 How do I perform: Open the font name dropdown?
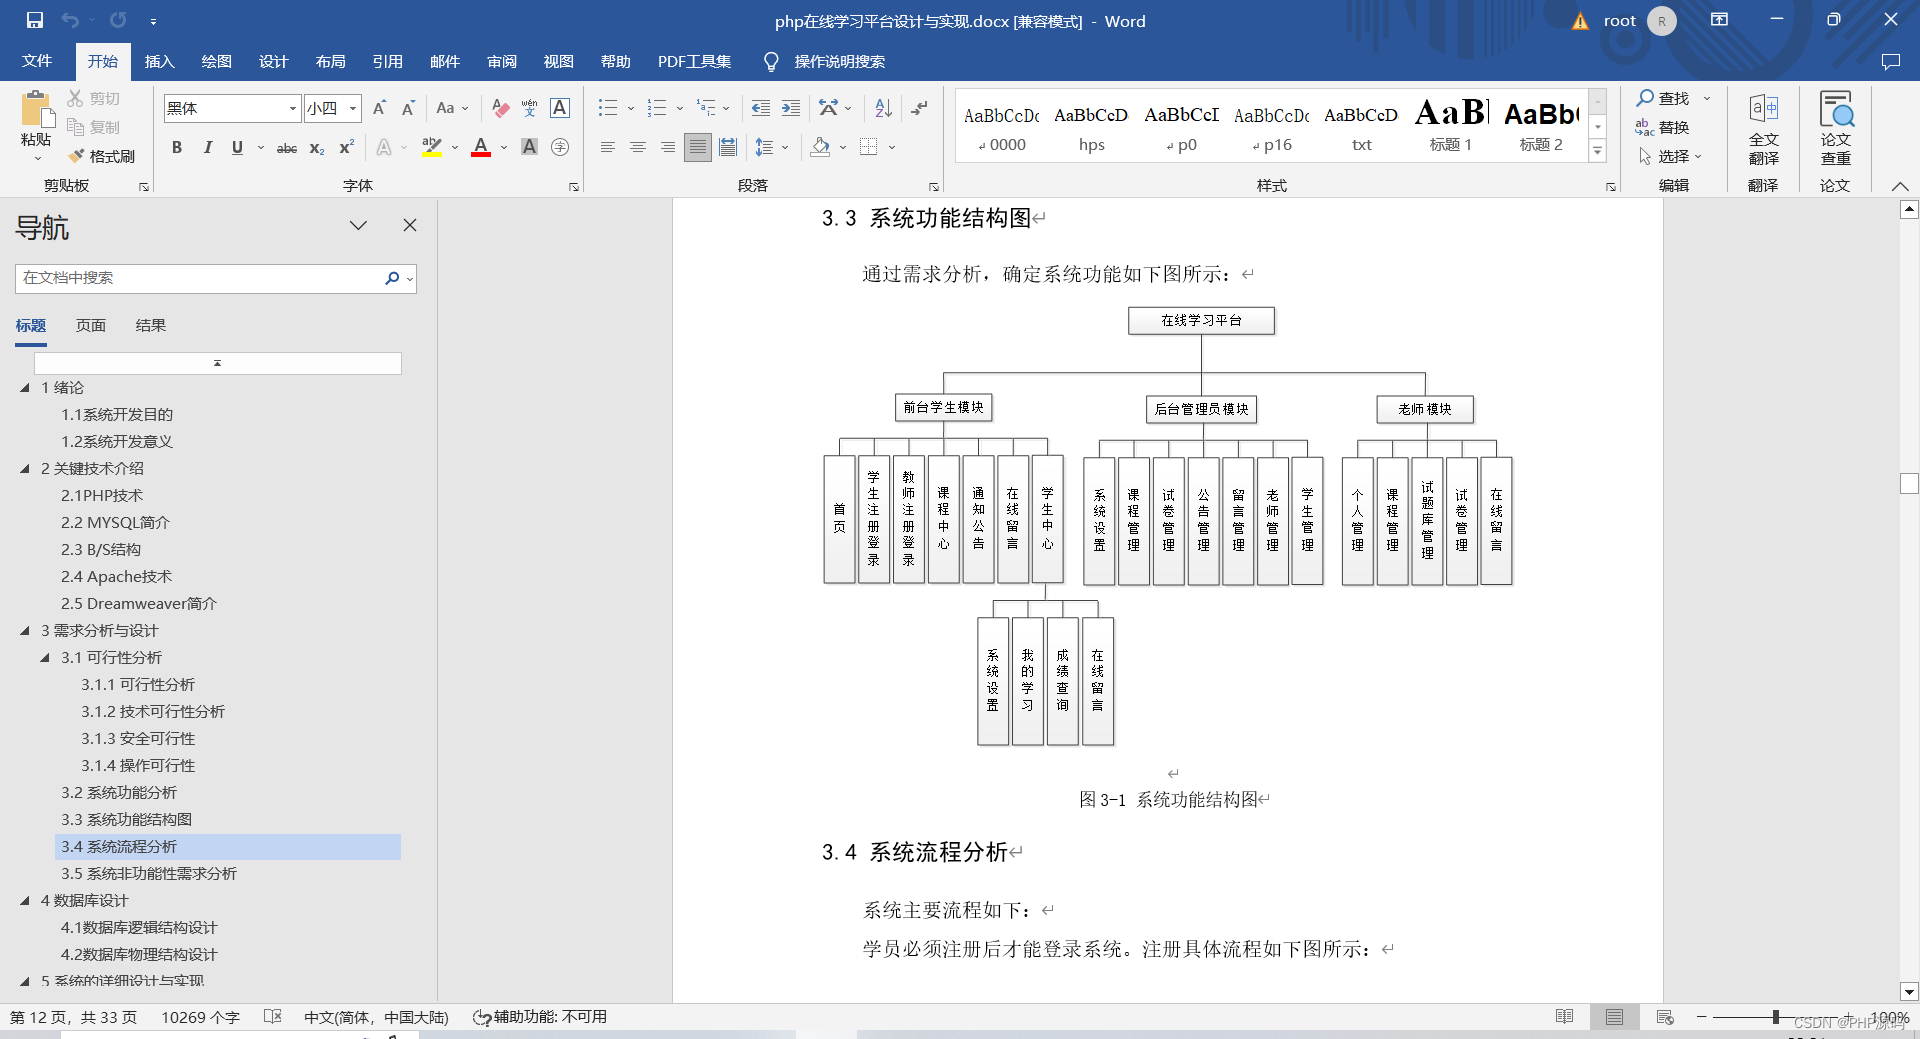coord(293,108)
